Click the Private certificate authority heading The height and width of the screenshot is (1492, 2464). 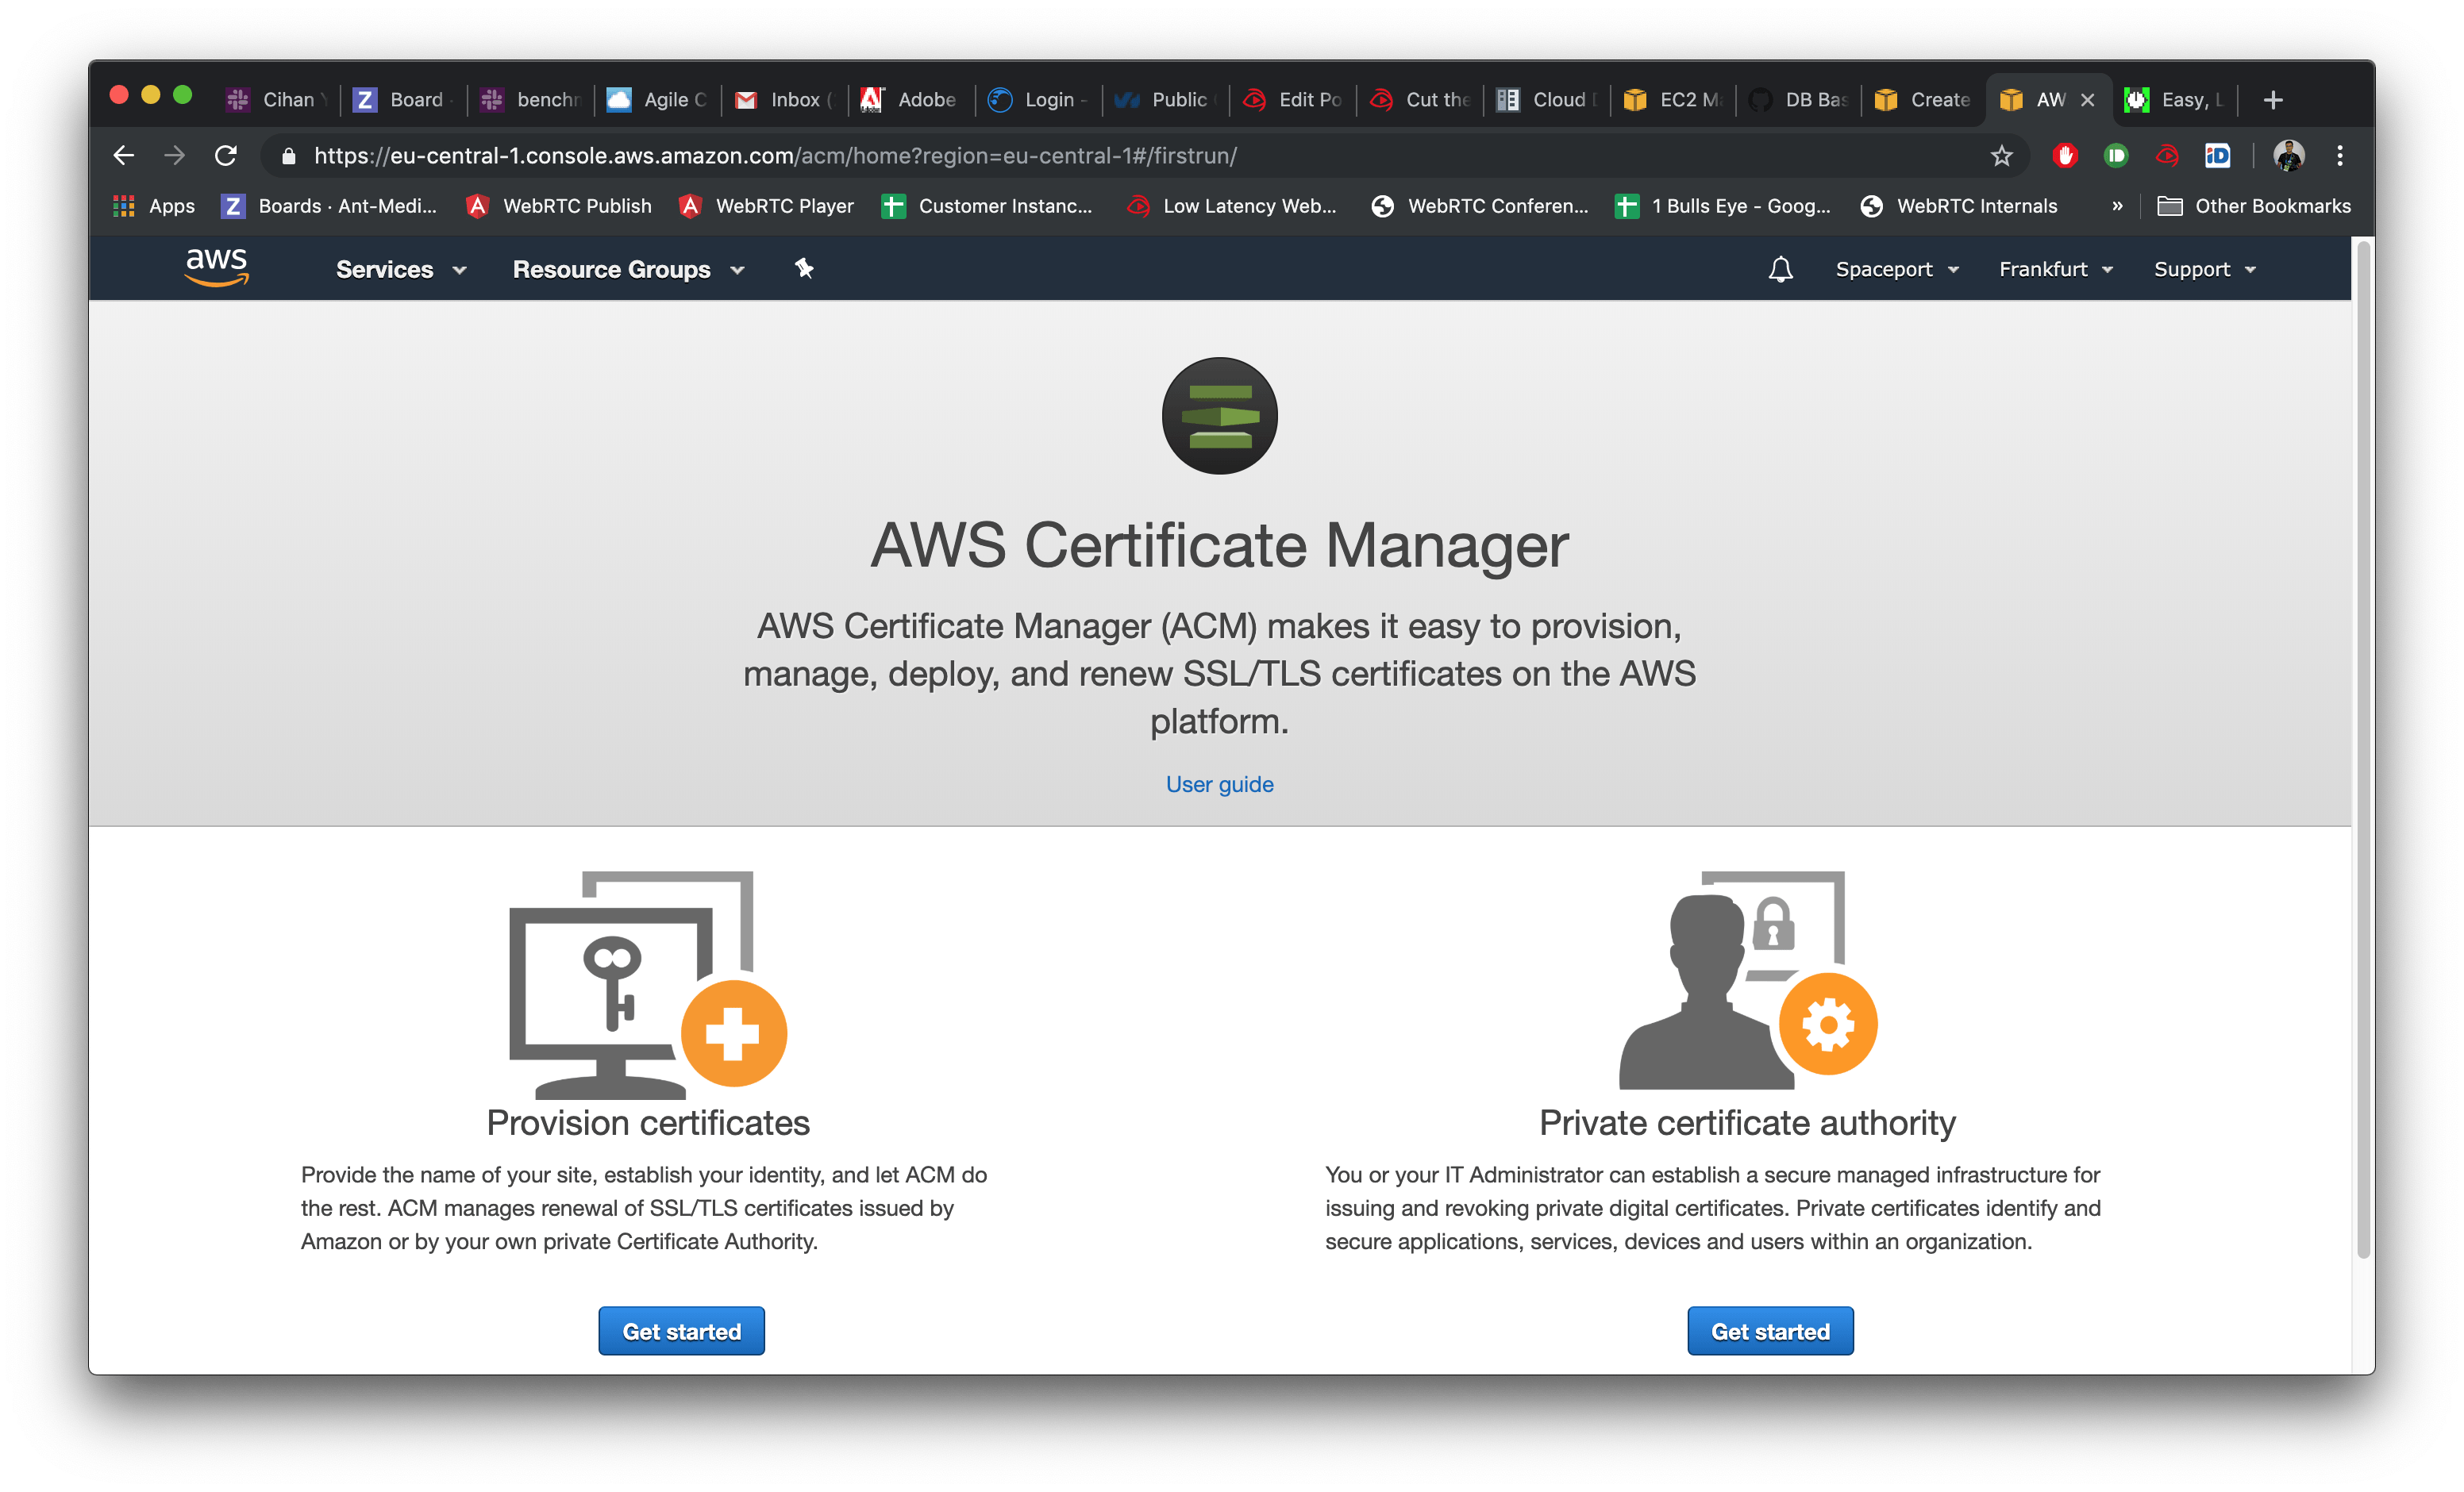click(x=1747, y=1123)
